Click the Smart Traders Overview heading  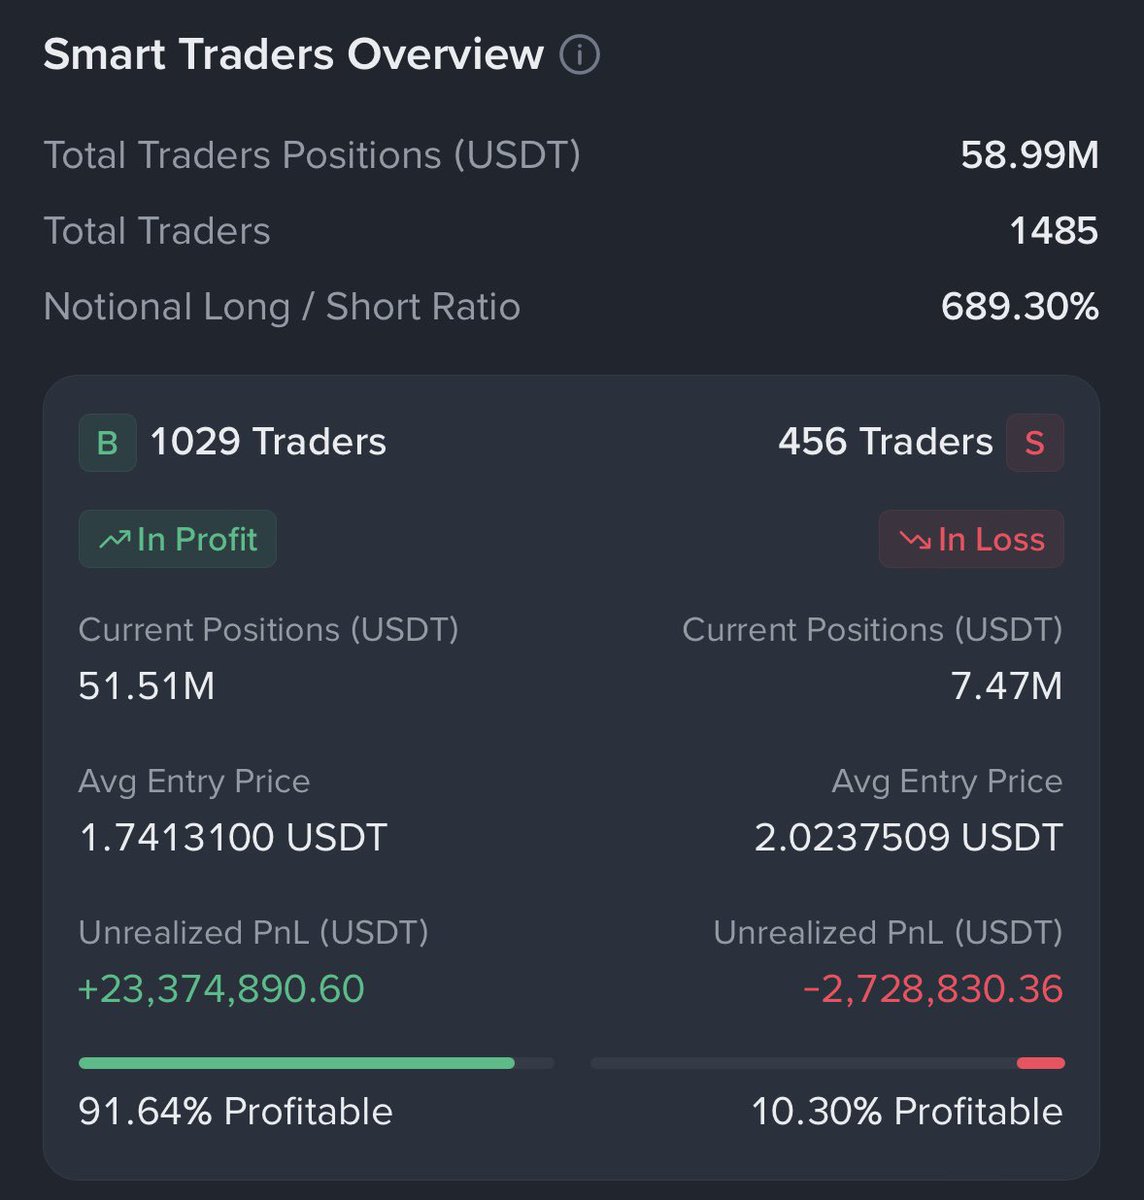click(294, 55)
